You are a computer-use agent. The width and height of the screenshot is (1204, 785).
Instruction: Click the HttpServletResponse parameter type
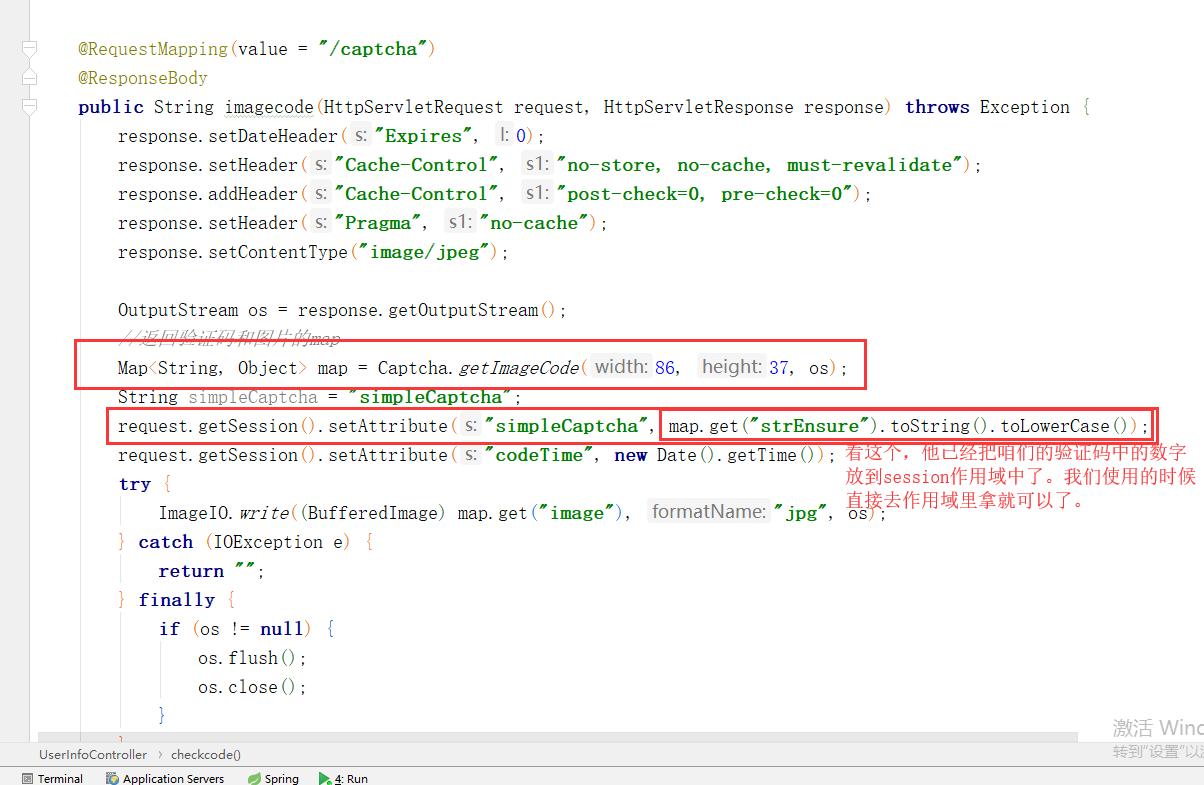(701, 107)
